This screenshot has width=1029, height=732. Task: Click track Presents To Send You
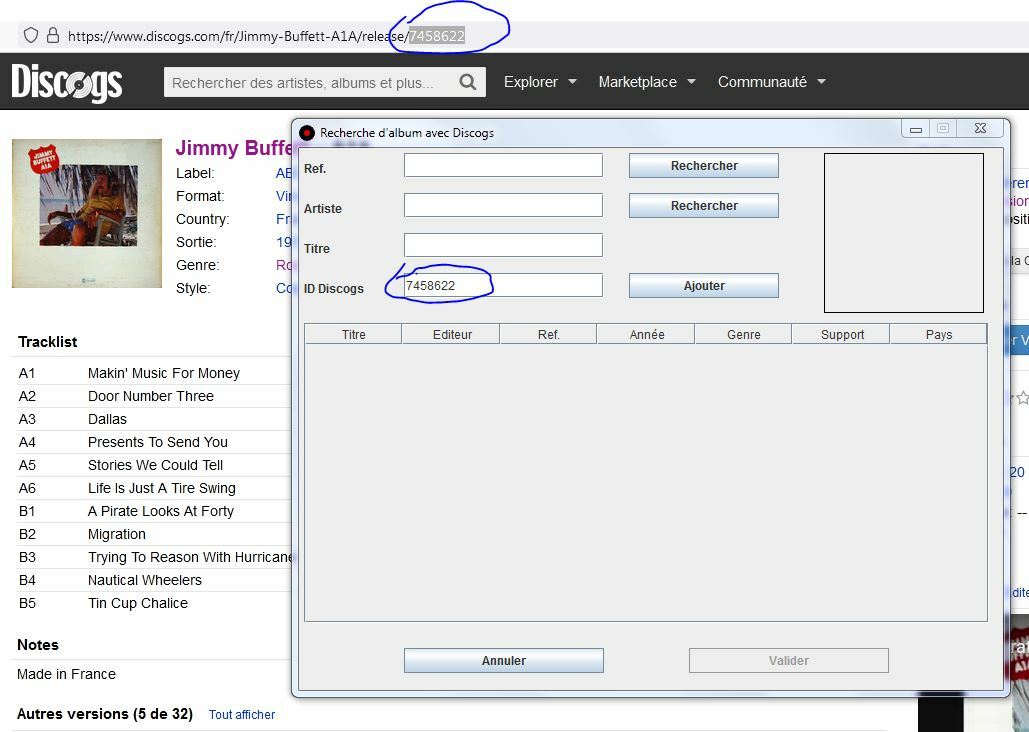pyautogui.click(x=158, y=442)
